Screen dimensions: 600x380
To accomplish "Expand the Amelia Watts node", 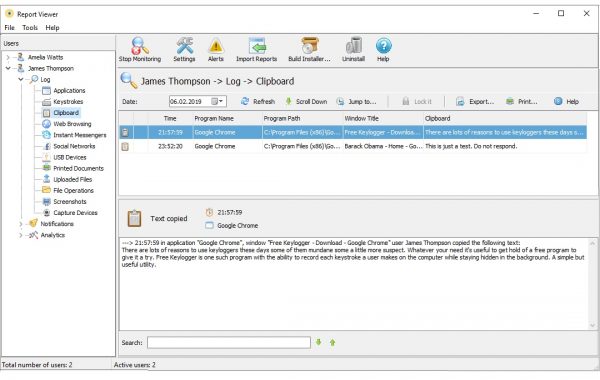I will (x=8, y=57).
